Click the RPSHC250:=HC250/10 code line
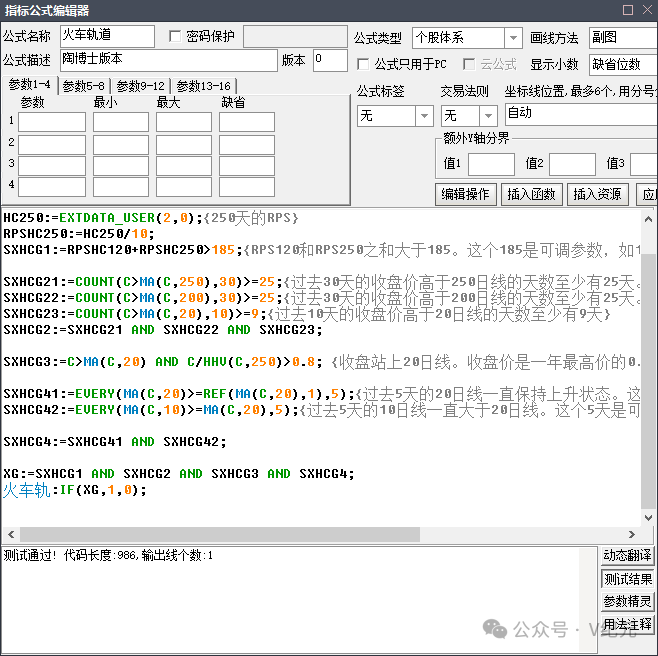 (79, 234)
